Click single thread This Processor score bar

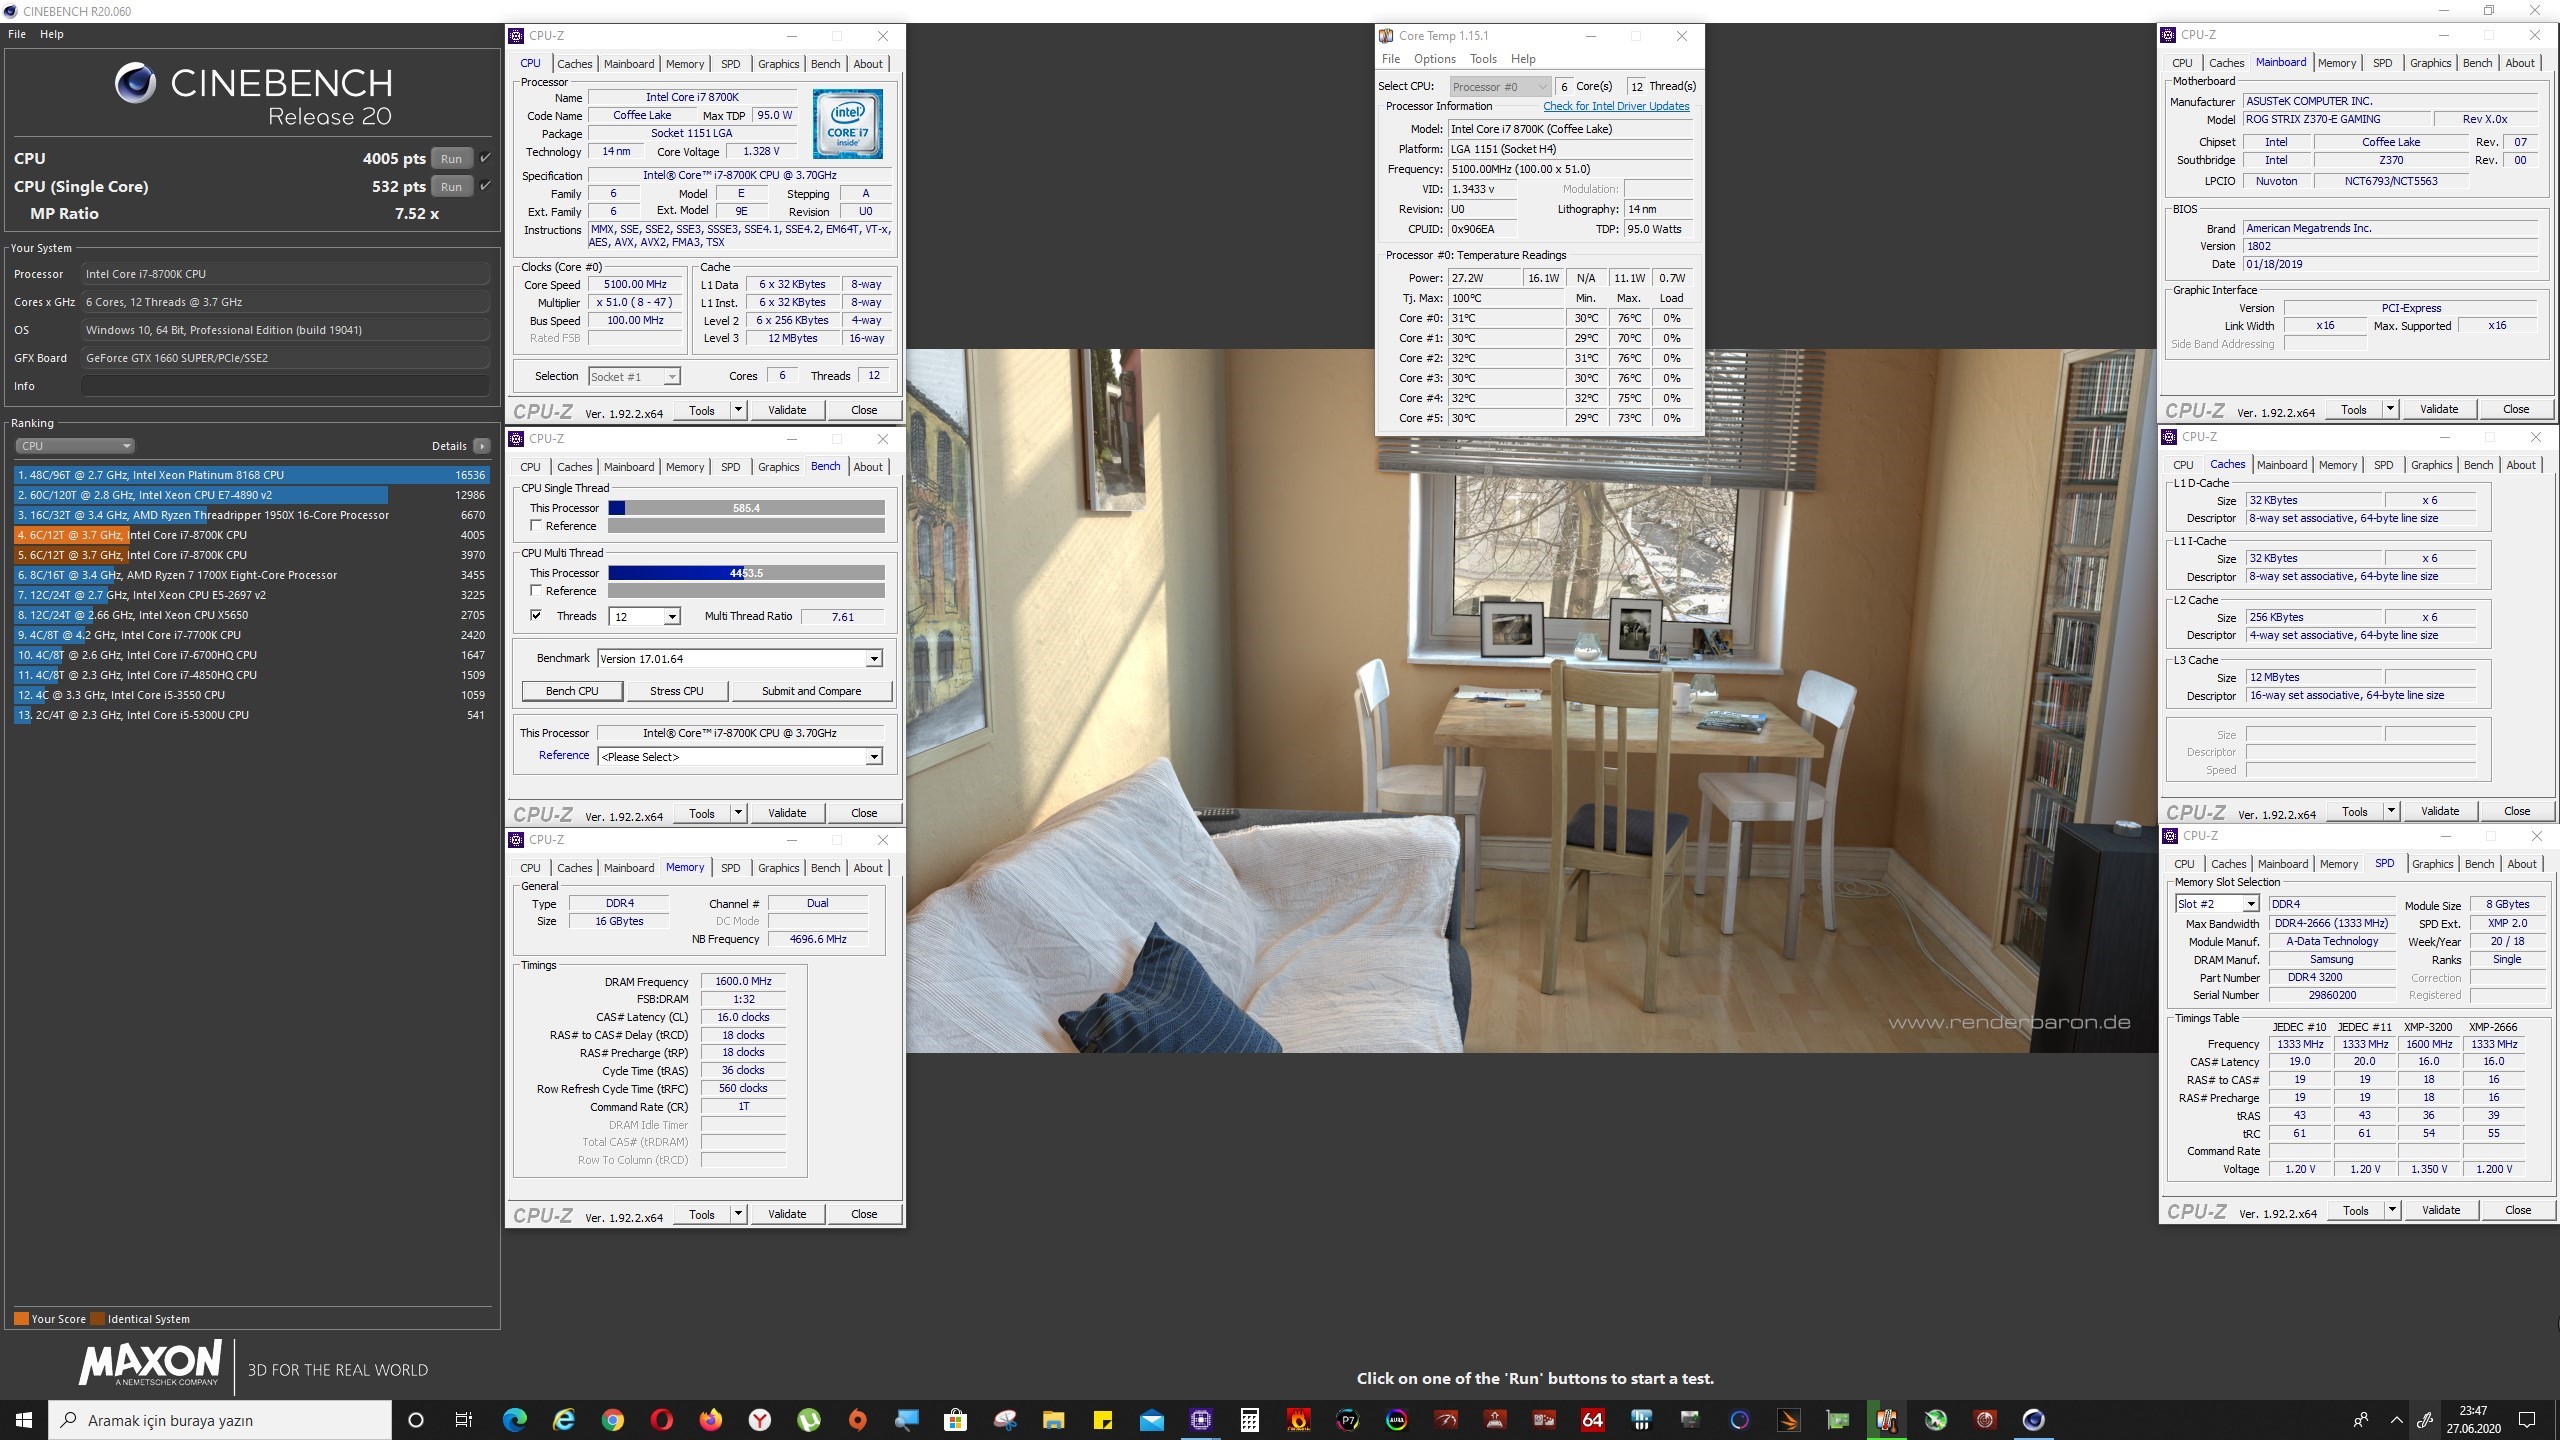pos(746,508)
